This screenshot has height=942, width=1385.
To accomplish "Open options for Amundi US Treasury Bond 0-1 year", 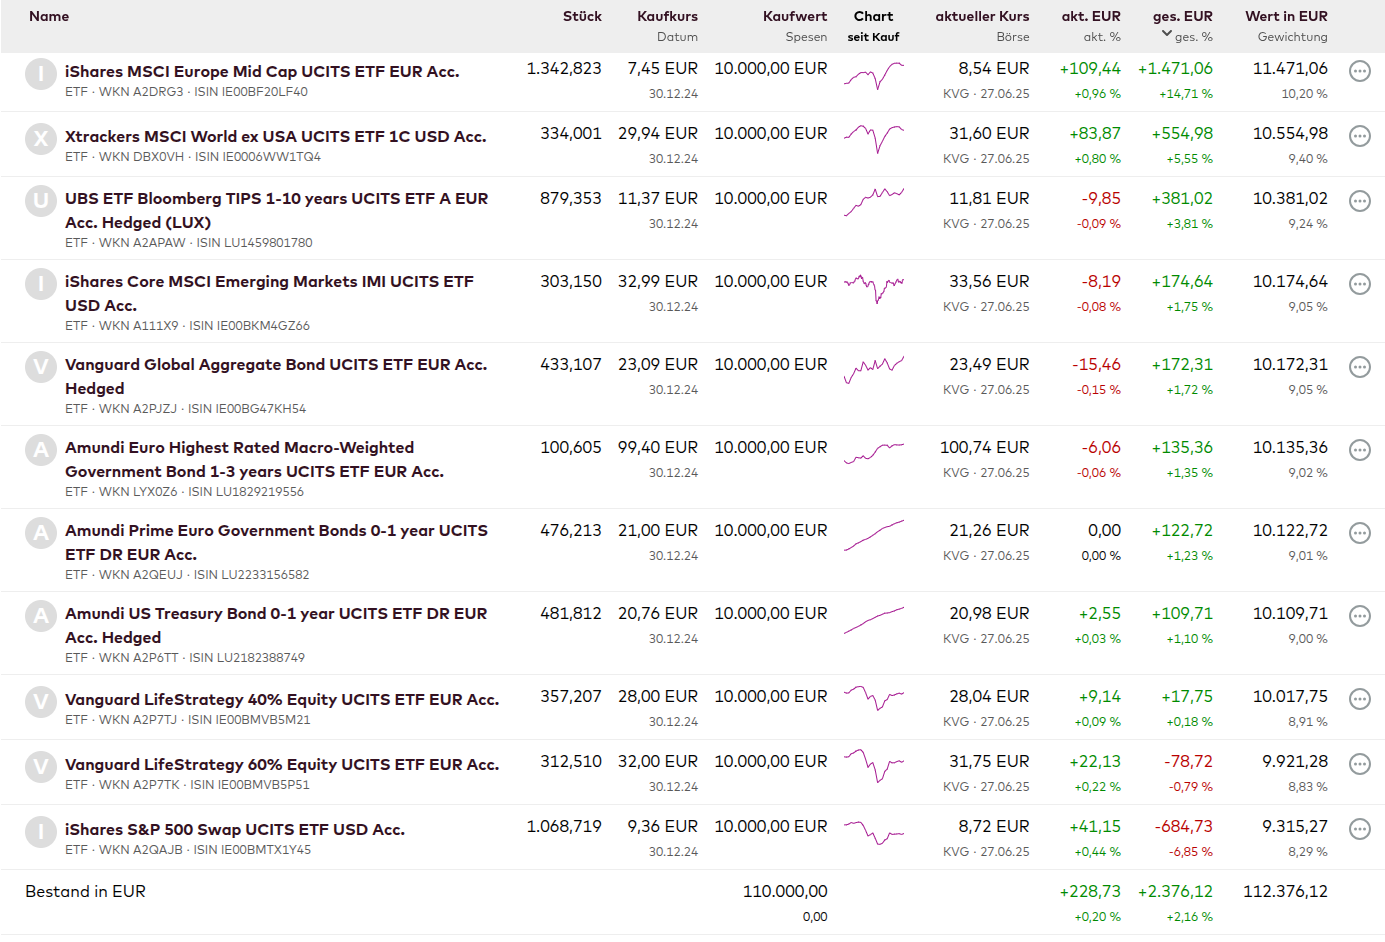I will tap(1359, 616).
